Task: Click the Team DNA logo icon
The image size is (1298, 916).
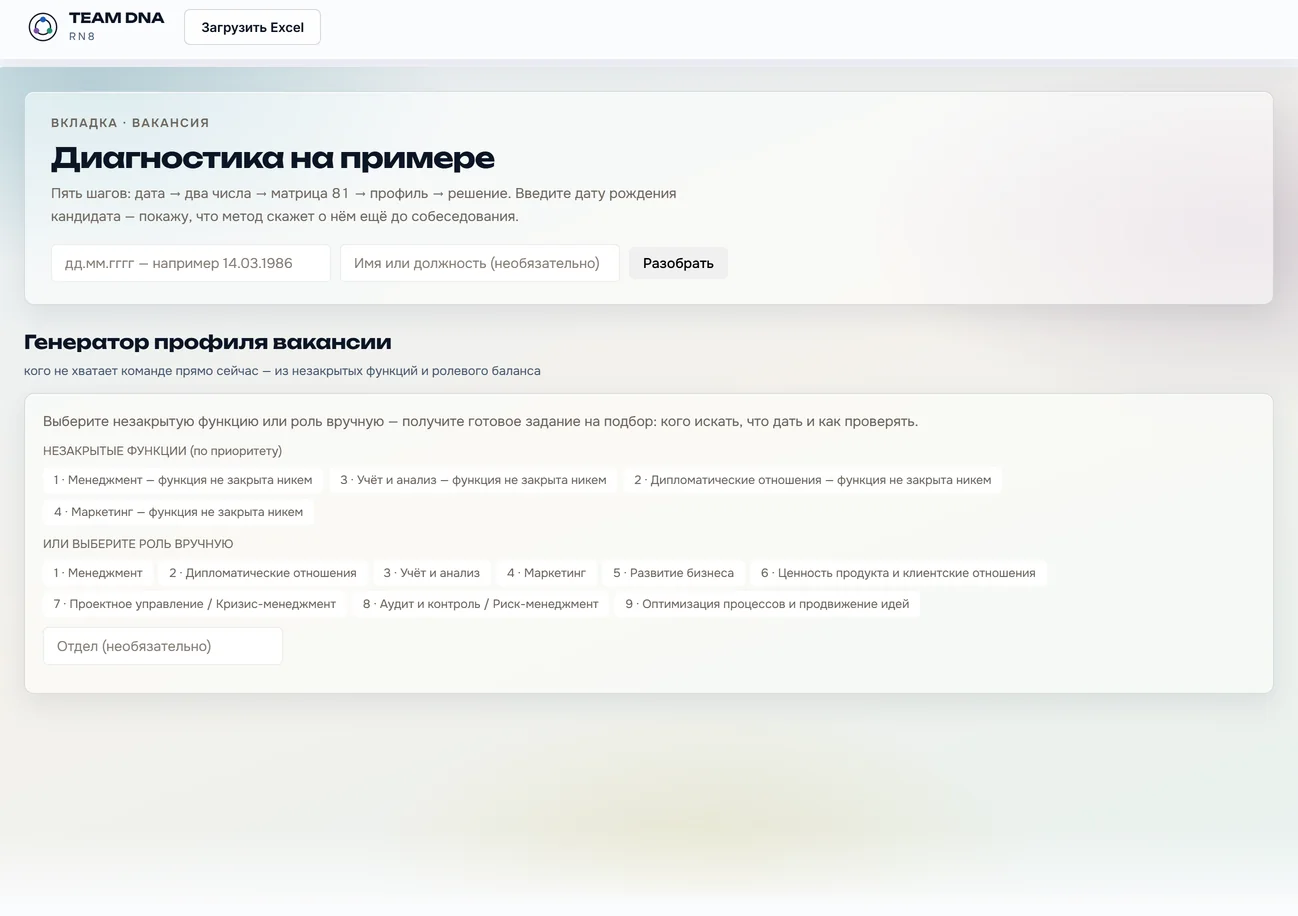Action: (x=43, y=27)
